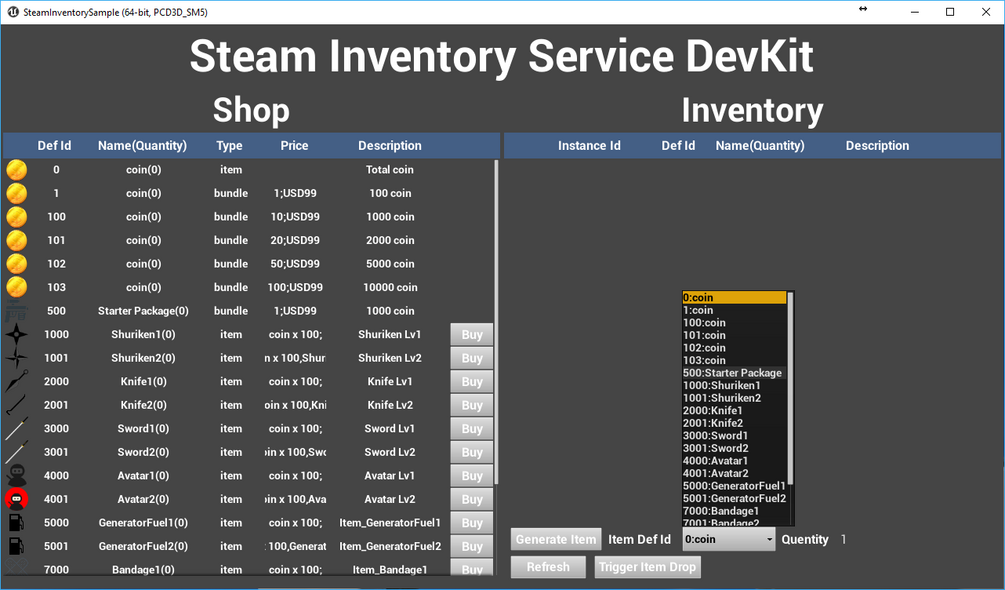Choose 100:coin from the dropdown list
The height and width of the screenshot is (590, 1005).
[735, 323]
